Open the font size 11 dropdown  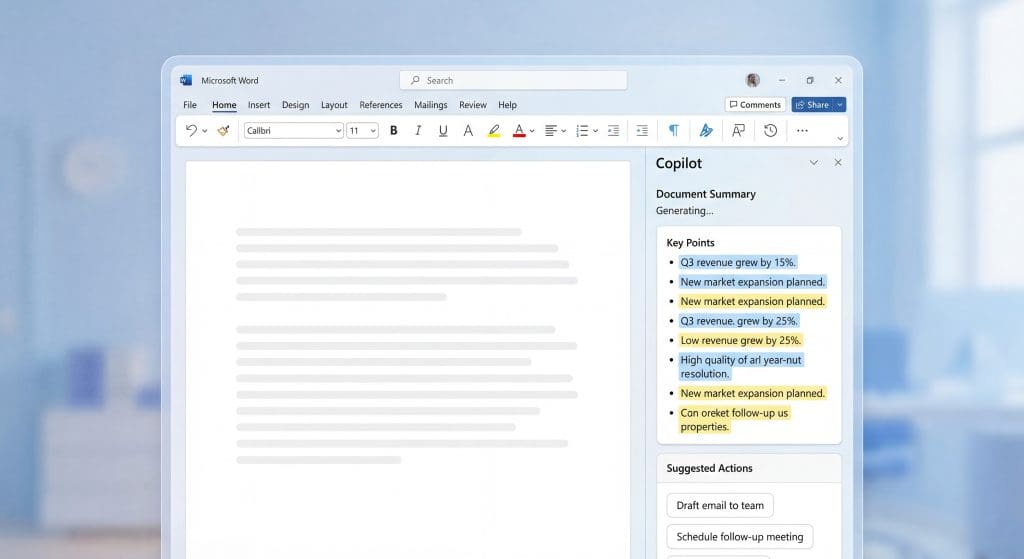362,130
